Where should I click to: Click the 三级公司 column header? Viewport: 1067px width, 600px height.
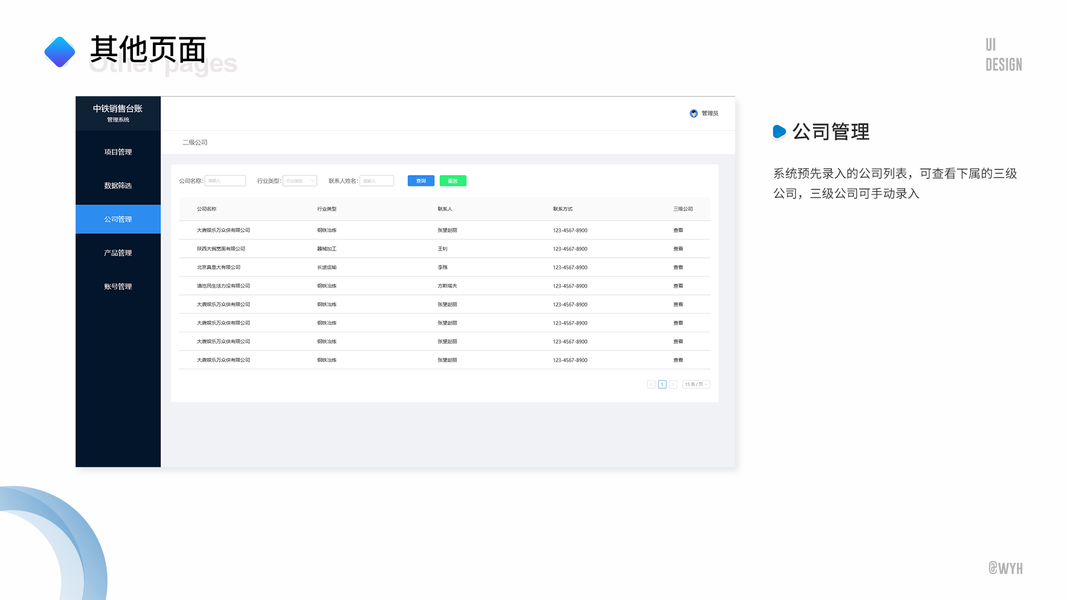click(683, 209)
